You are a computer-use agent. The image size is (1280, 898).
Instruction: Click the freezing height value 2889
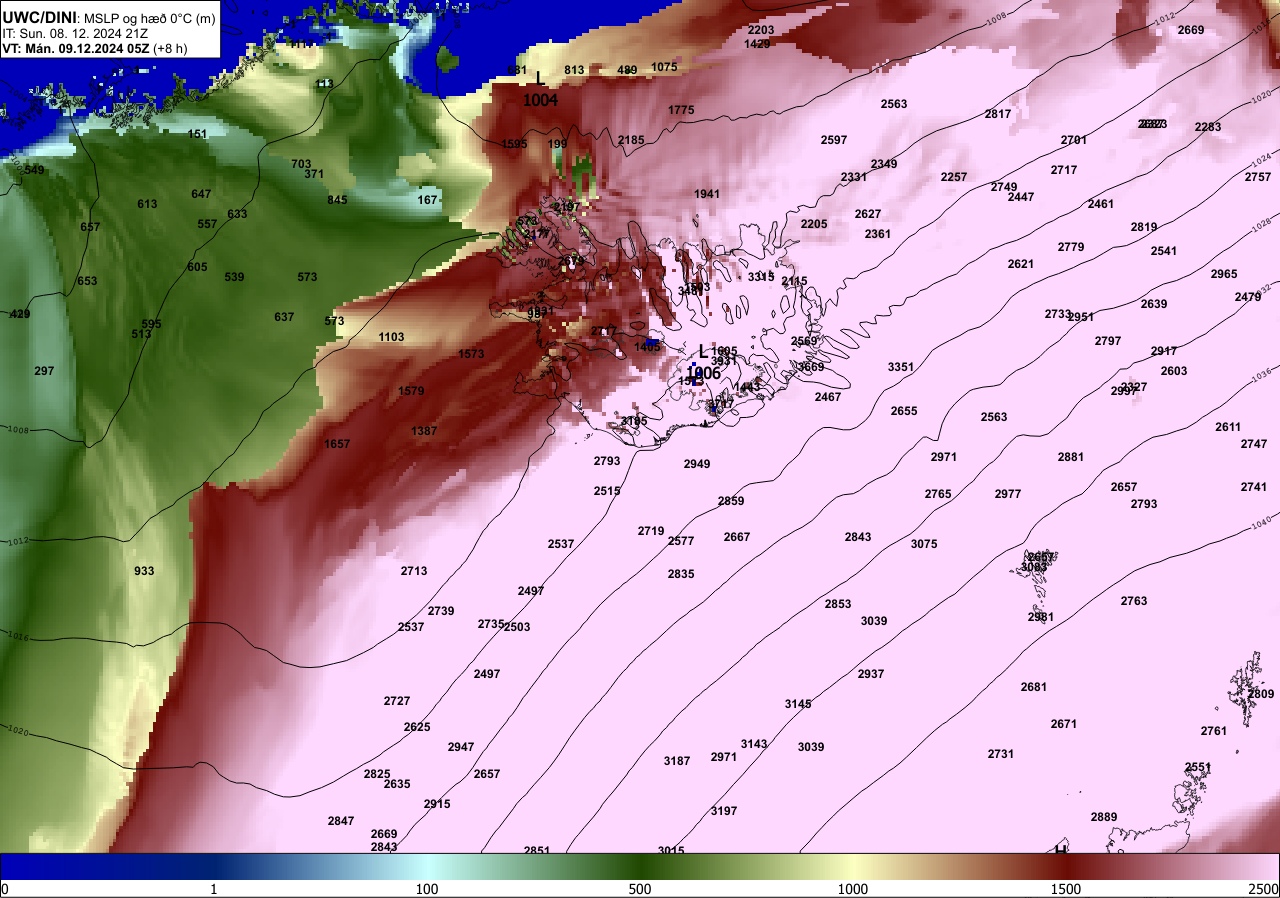[x=1104, y=817]
